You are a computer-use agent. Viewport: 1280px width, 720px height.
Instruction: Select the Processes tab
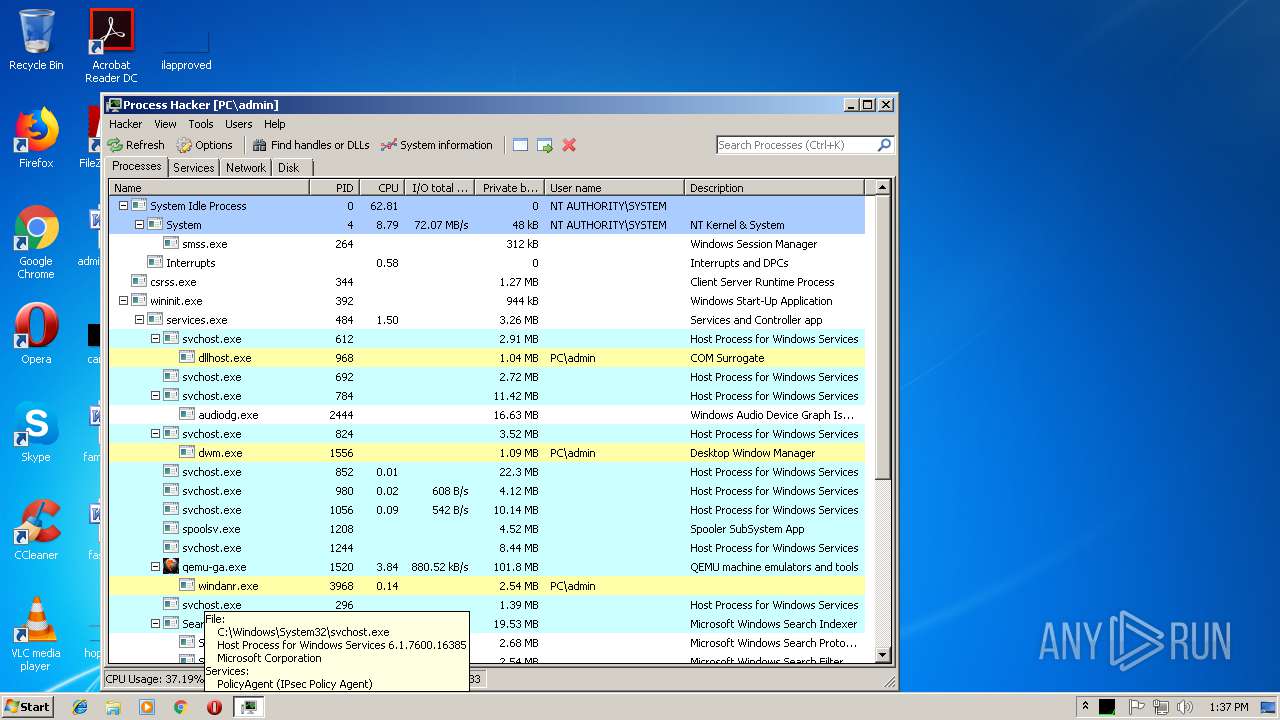coord(137,166)
